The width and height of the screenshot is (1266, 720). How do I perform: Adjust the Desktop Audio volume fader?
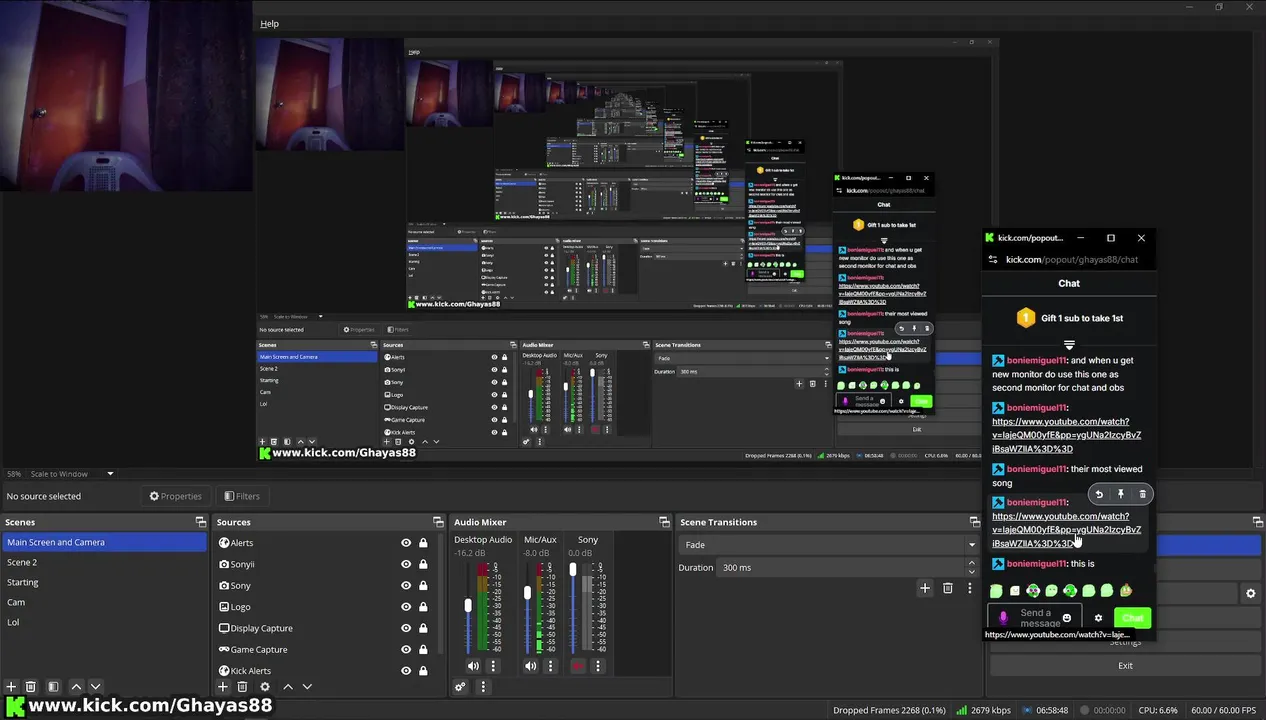point(467,606)
